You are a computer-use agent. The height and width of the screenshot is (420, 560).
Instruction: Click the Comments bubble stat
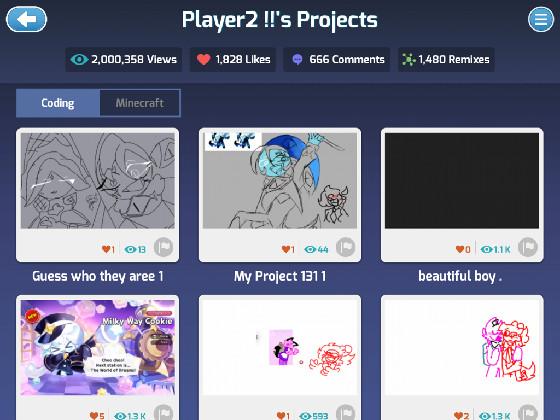coord(336,59)
